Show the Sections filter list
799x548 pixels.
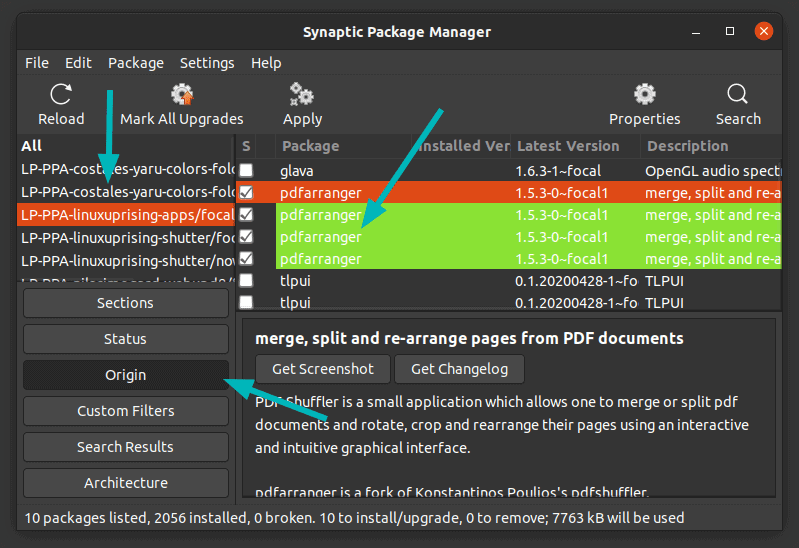(x=125, y=303)
